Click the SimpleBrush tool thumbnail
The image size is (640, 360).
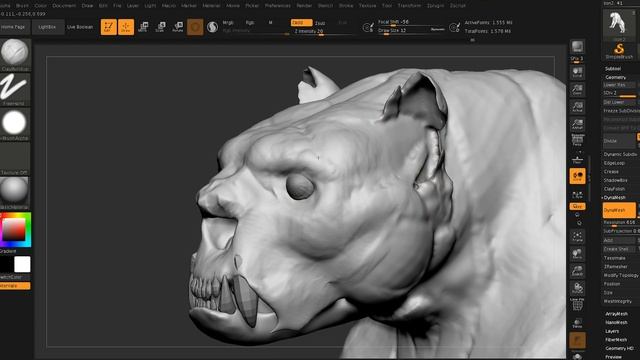tap(619, 51)
